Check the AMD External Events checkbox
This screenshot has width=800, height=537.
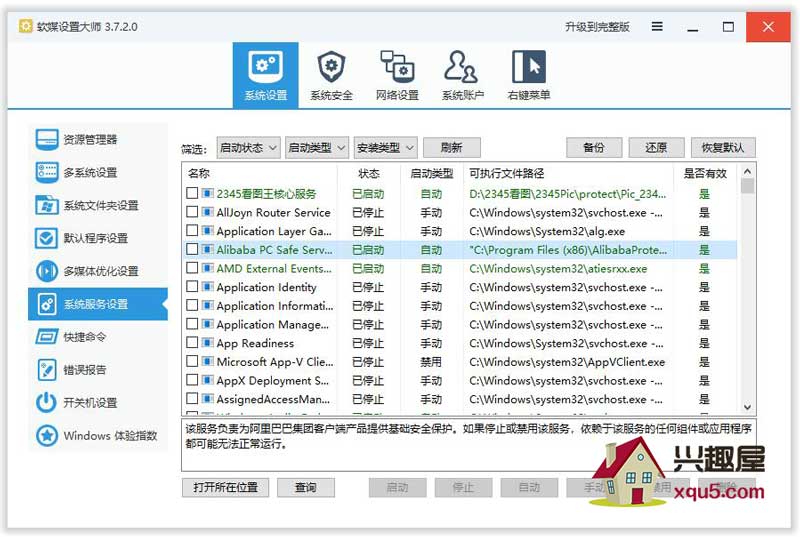click(192, 268)
